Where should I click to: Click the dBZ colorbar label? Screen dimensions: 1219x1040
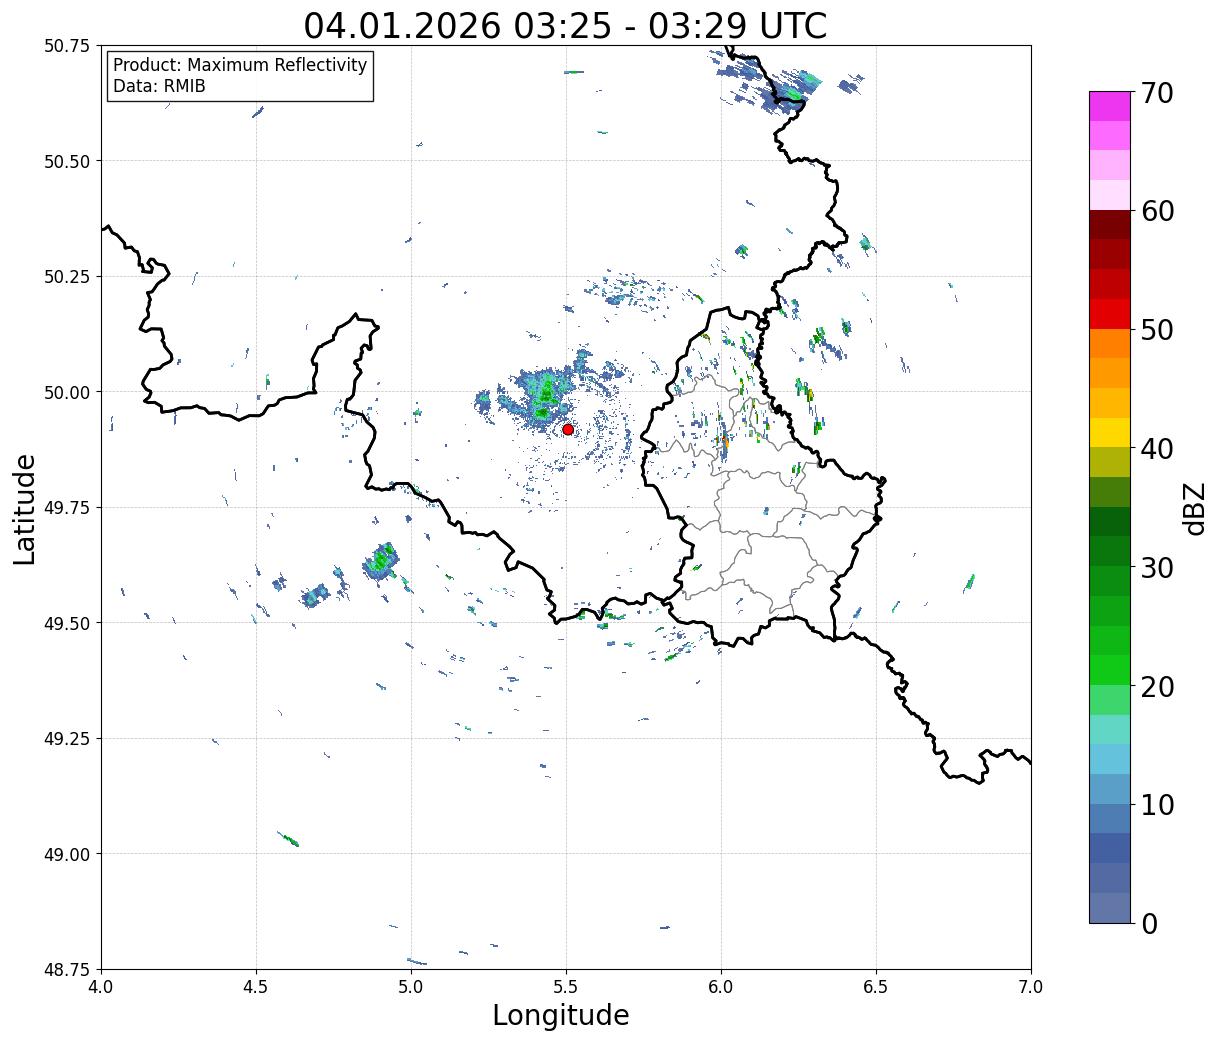click(1194, 507)
